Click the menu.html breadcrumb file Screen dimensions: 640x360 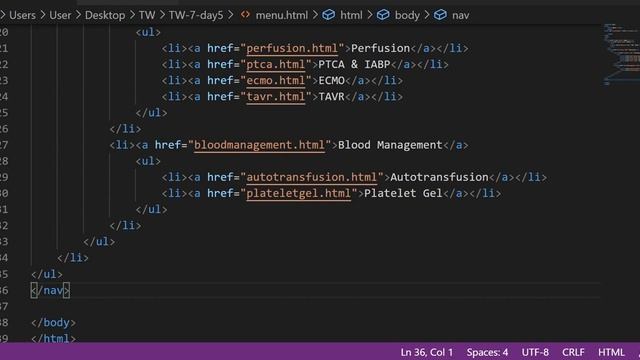[282, 15]
